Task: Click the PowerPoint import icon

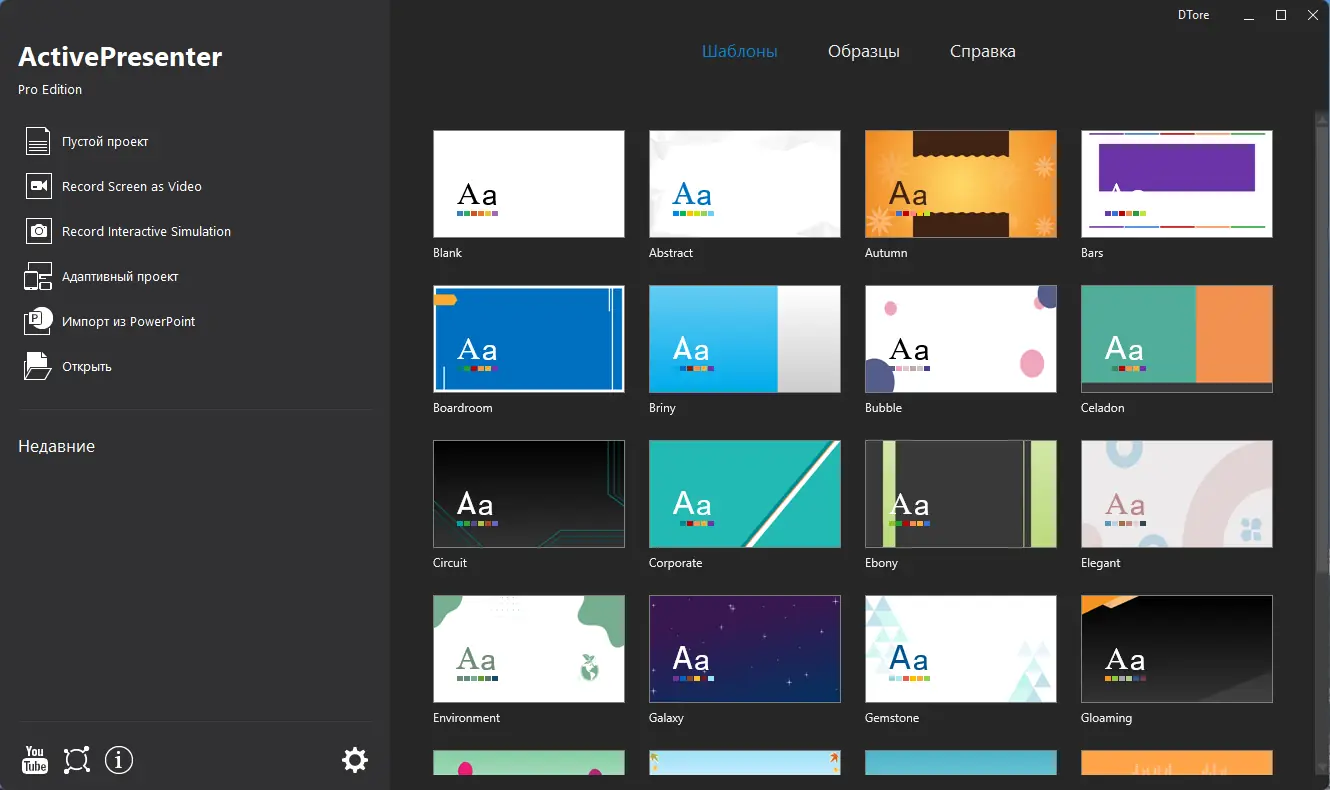Action: click(x=38, y=321)
